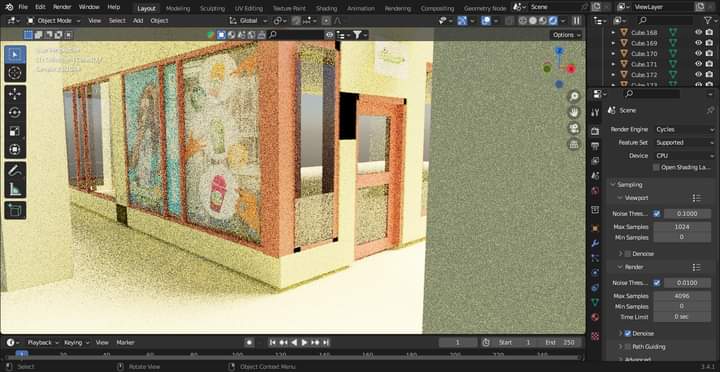Enable the Path Guiding checkbox
The image size is (720, 372).
[628, 347]
